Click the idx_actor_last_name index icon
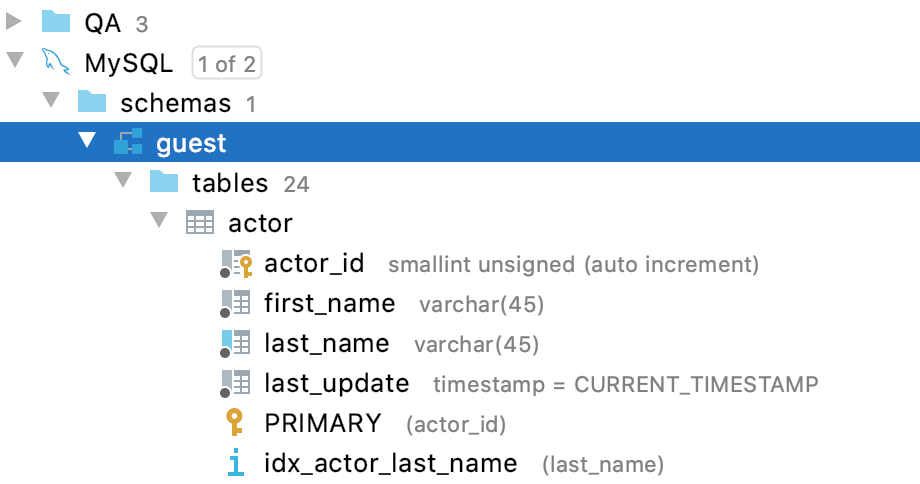This screenshot has height=484, width=920. pyautogui.click(x=236, y=463)
